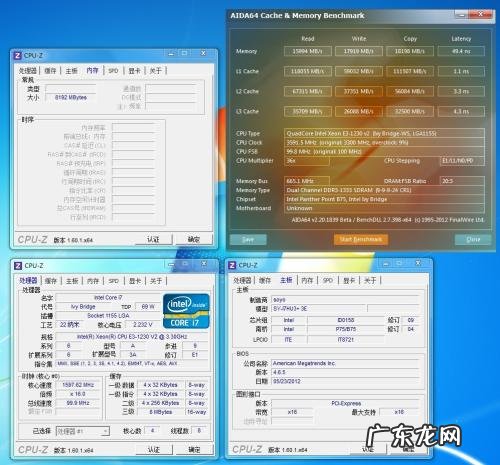Click the Xeon E3-1230 V2 specification field
500x465 pixels.
pyautogui.click(x=132, y=337)
